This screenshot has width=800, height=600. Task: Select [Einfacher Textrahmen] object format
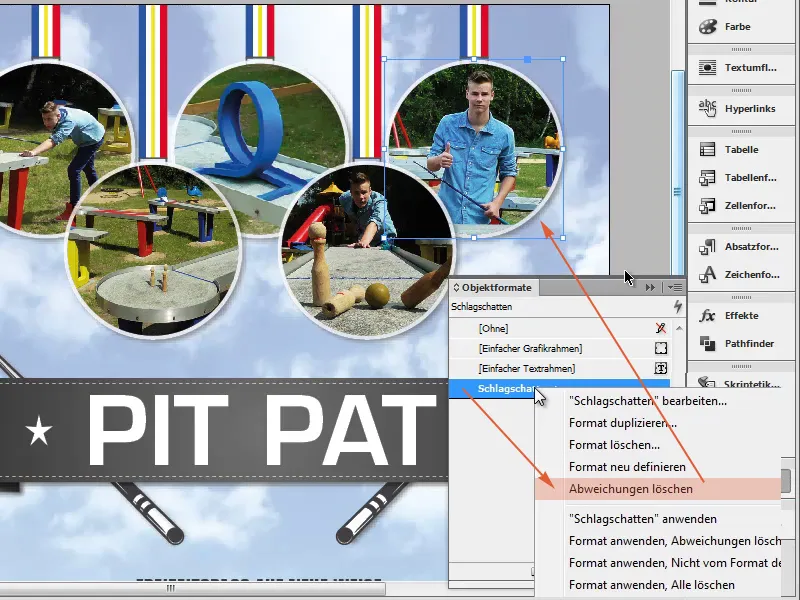tap(559, 368)
